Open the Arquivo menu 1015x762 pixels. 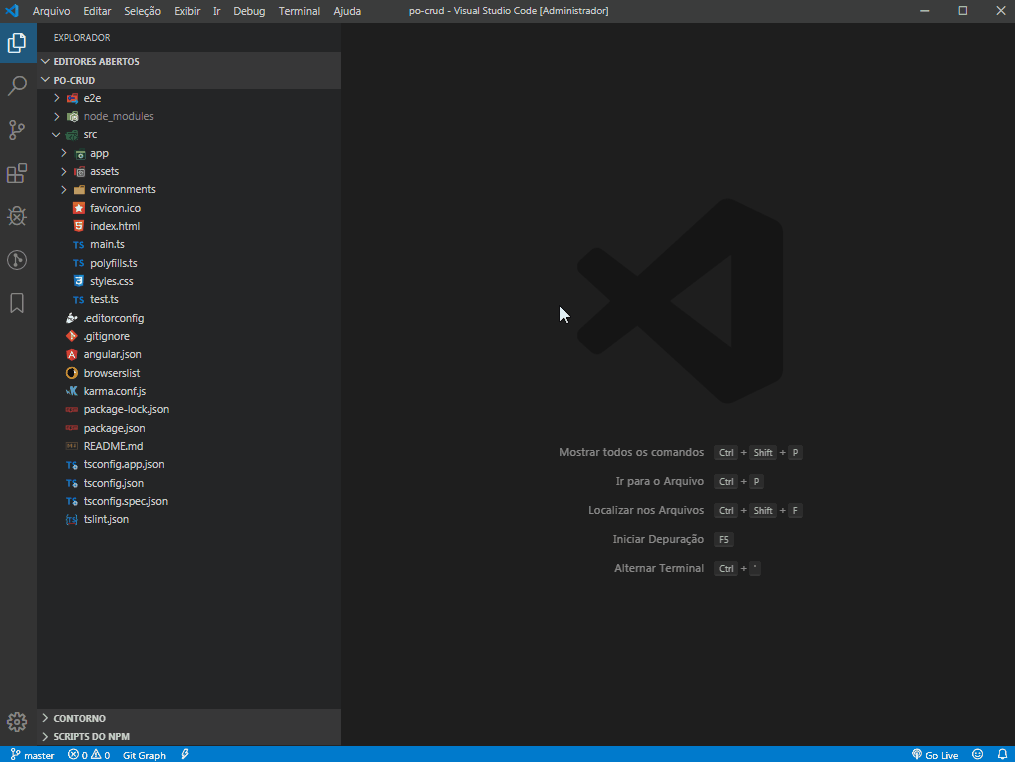[x=51, y=11]
